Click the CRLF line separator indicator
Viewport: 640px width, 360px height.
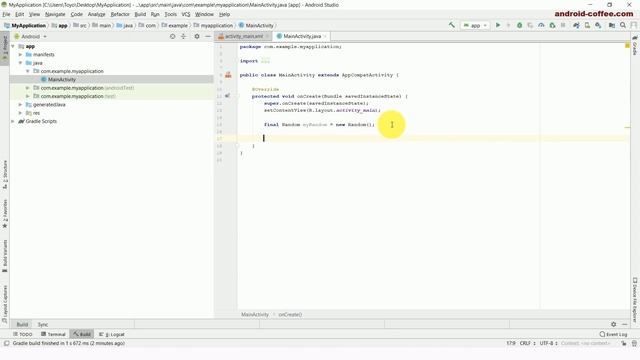pos(527,343)
